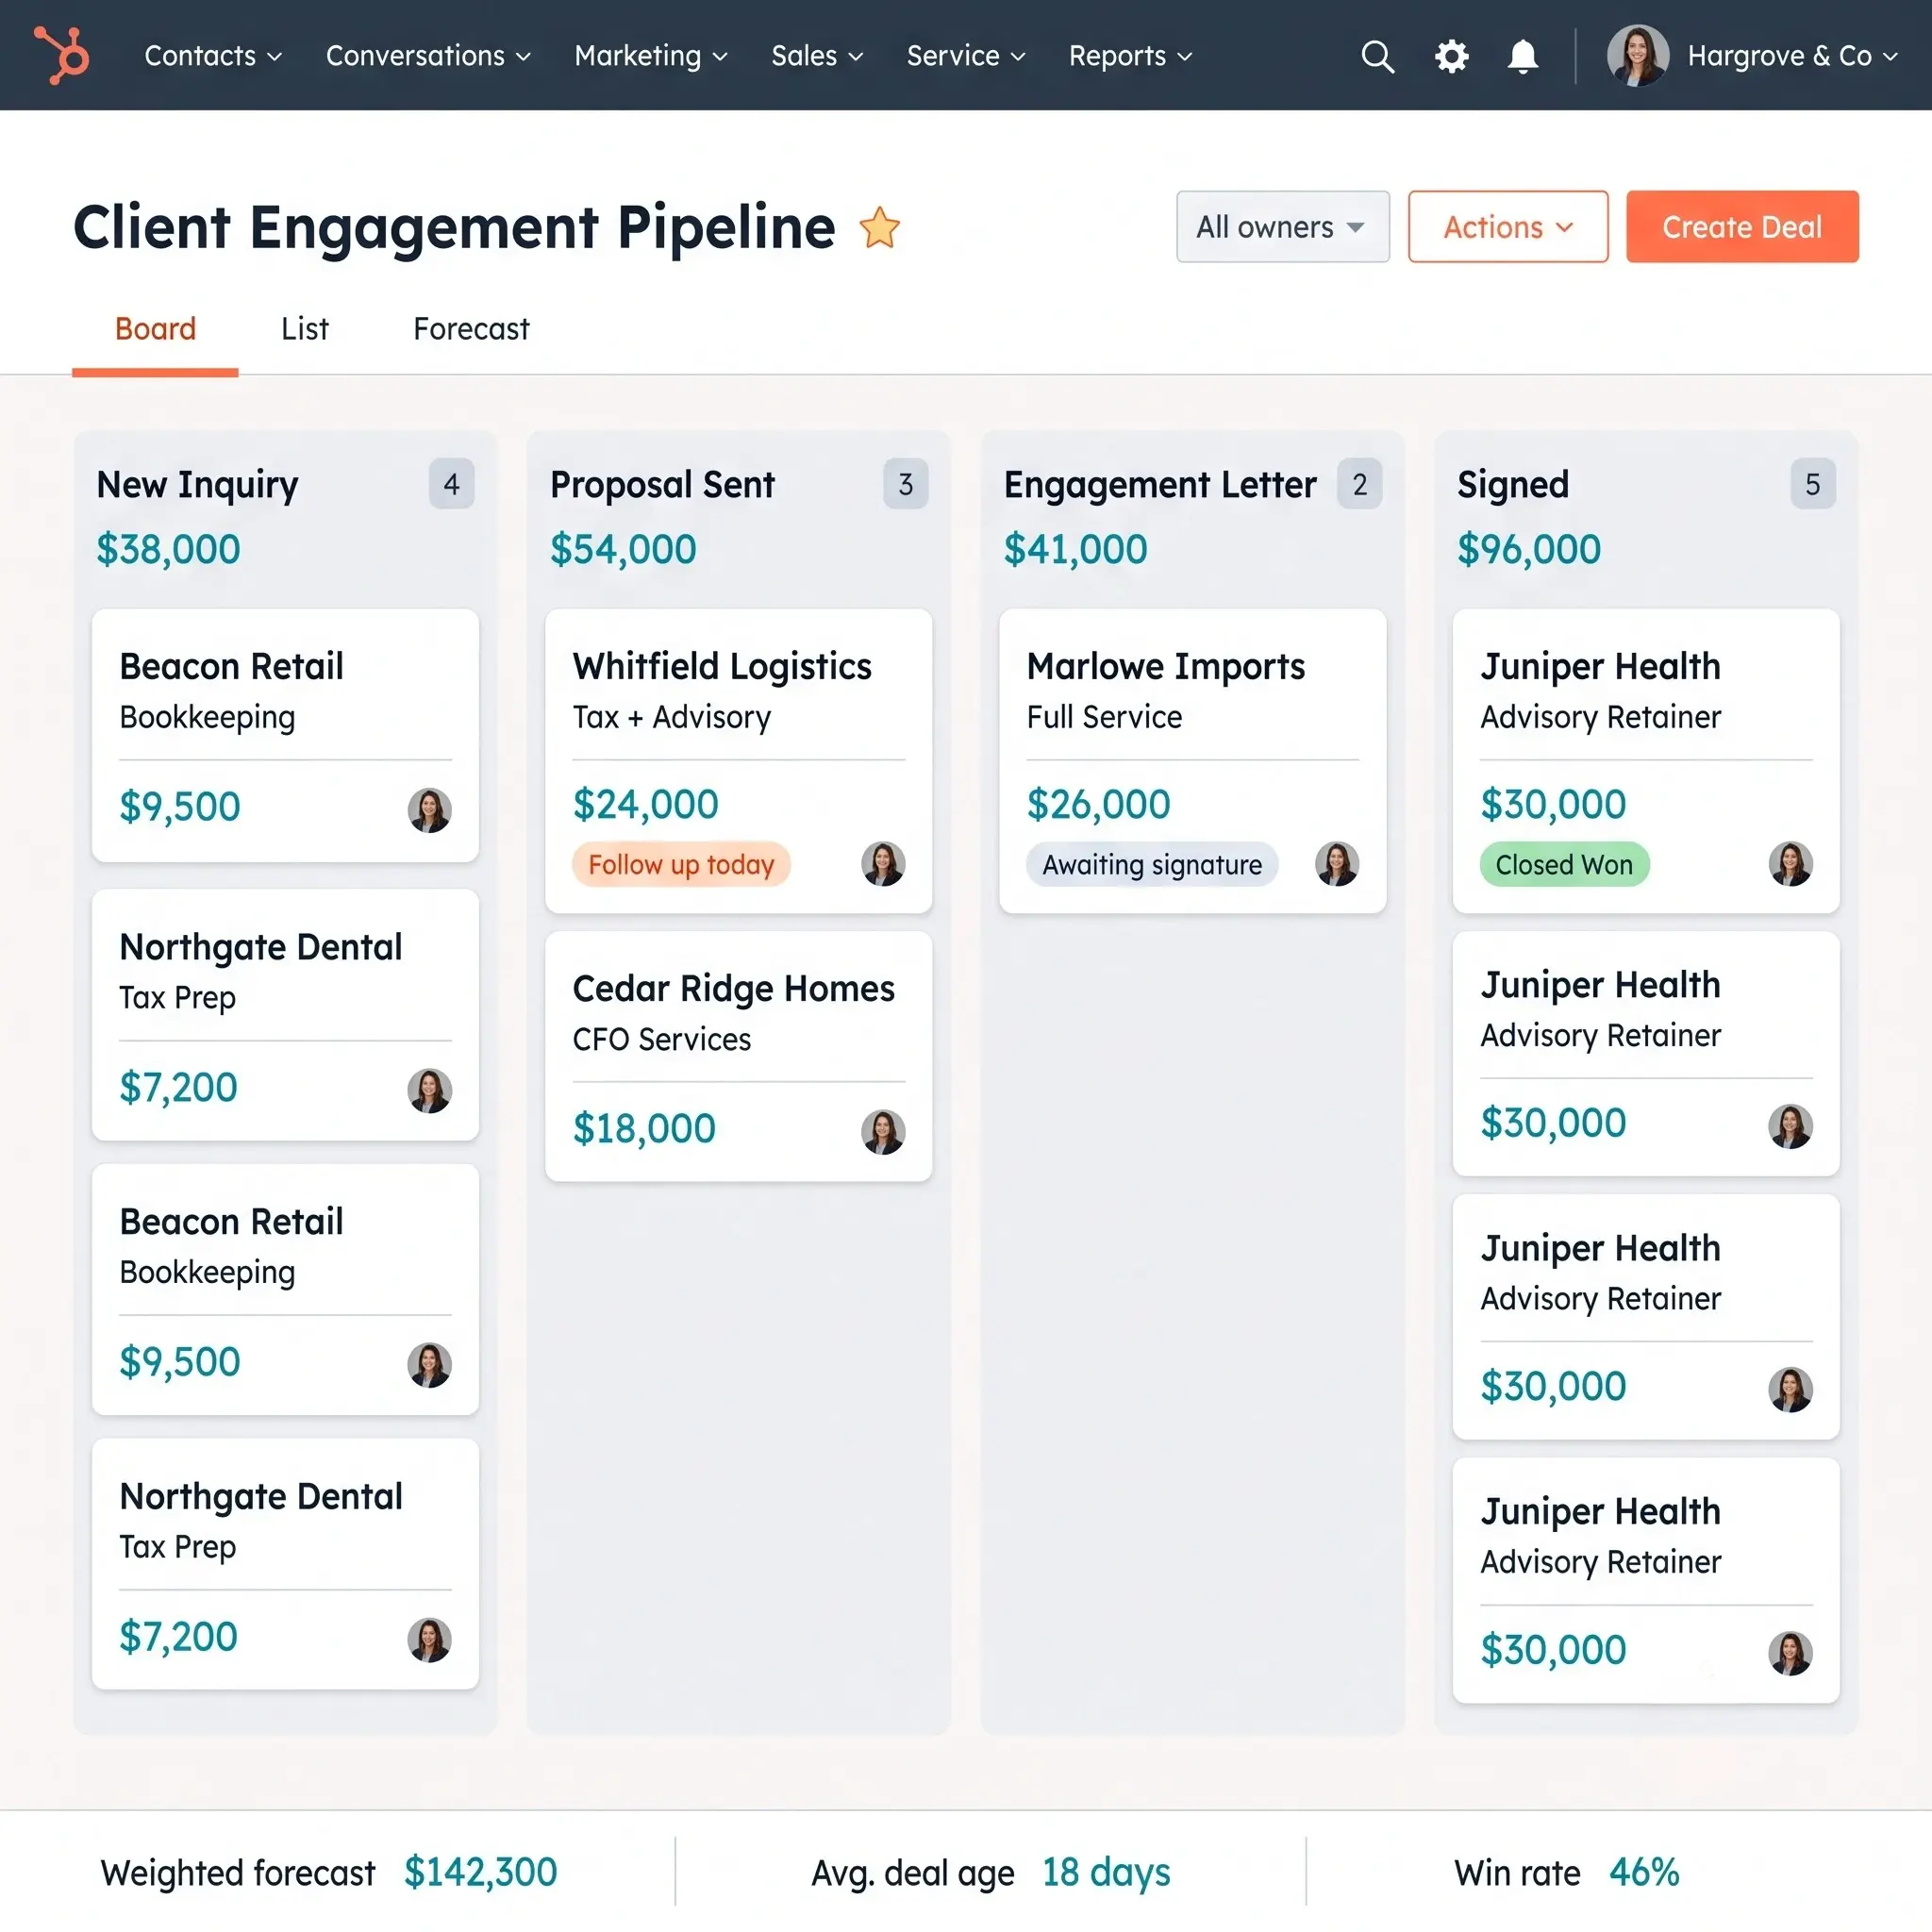Click the Follow up today tag
1932x1932 pixels.
[x=681, y=864]
